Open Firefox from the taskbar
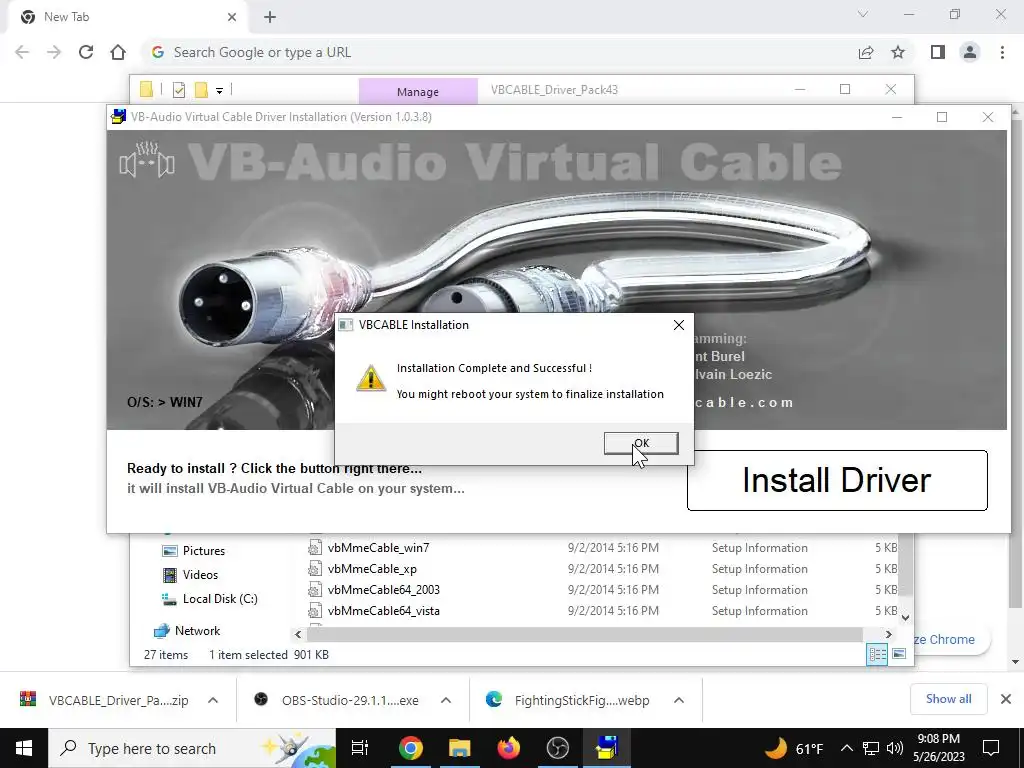Viewport: 1024px width, 768px height. 508,748
